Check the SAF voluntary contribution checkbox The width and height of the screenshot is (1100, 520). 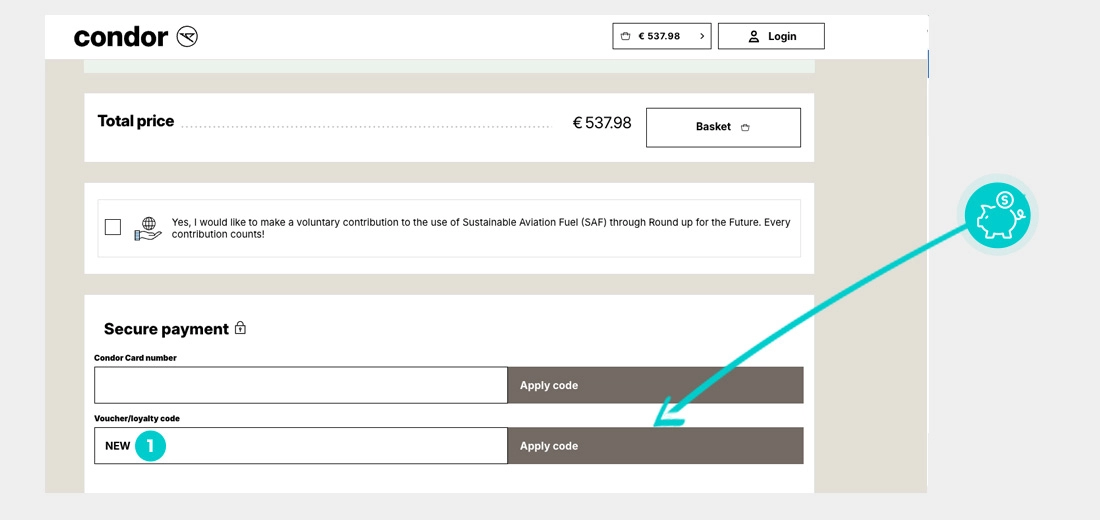point(112,227)
